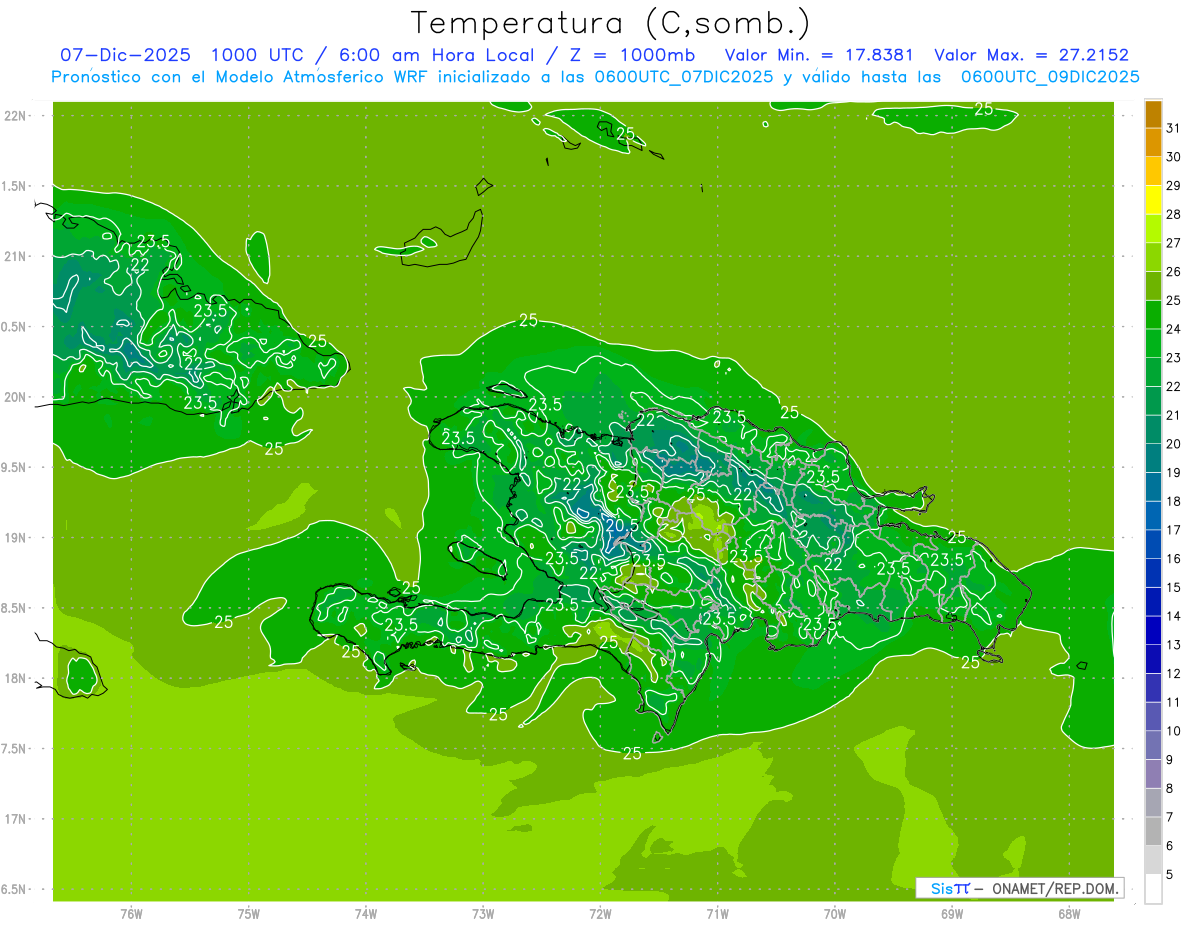The width and height of the screenshot is (1200, 927).
Task: Select the "Valor Max. = 27.2152" text
Action: point(1031,55)
